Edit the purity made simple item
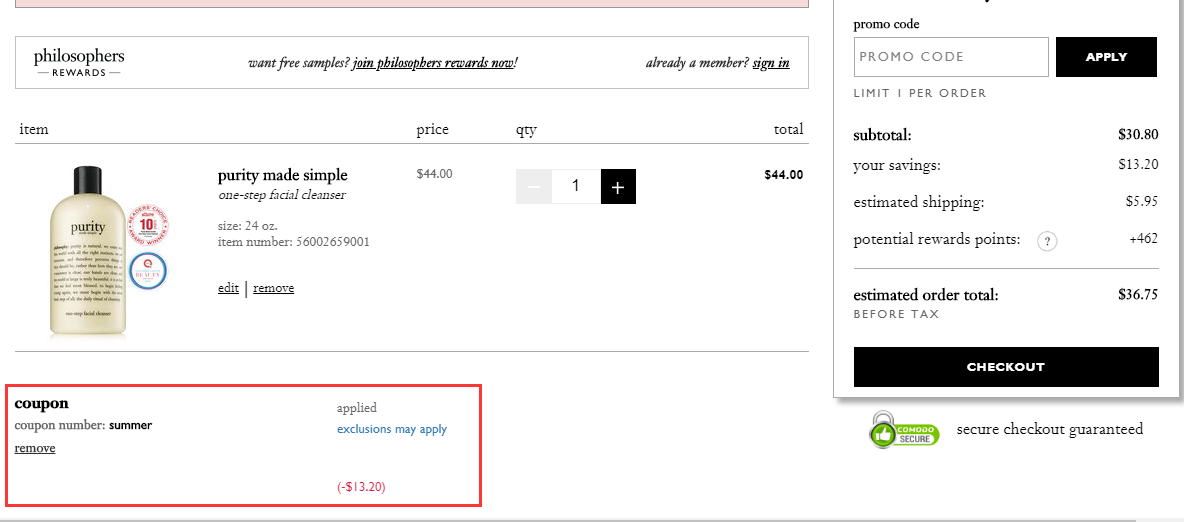 point(228,288)
